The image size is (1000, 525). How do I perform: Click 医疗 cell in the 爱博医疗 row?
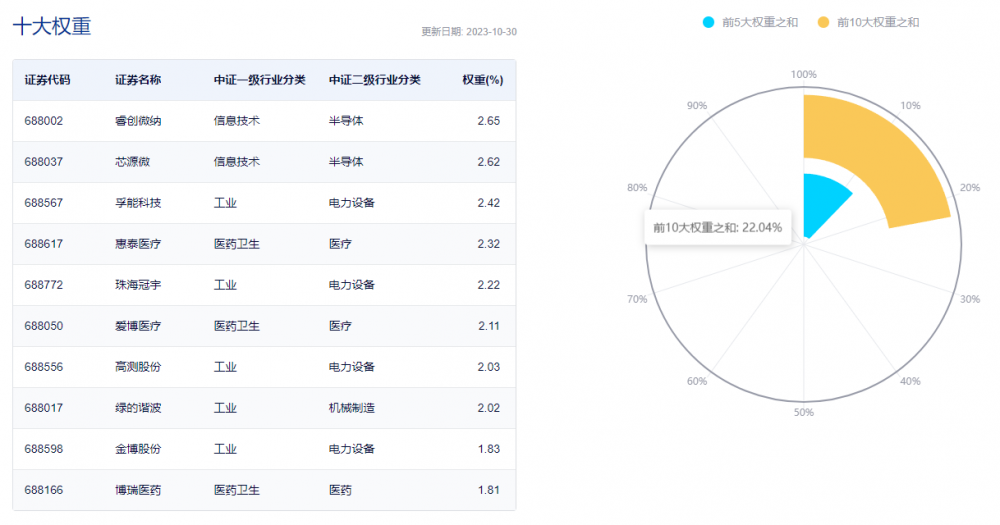[340, 326]
